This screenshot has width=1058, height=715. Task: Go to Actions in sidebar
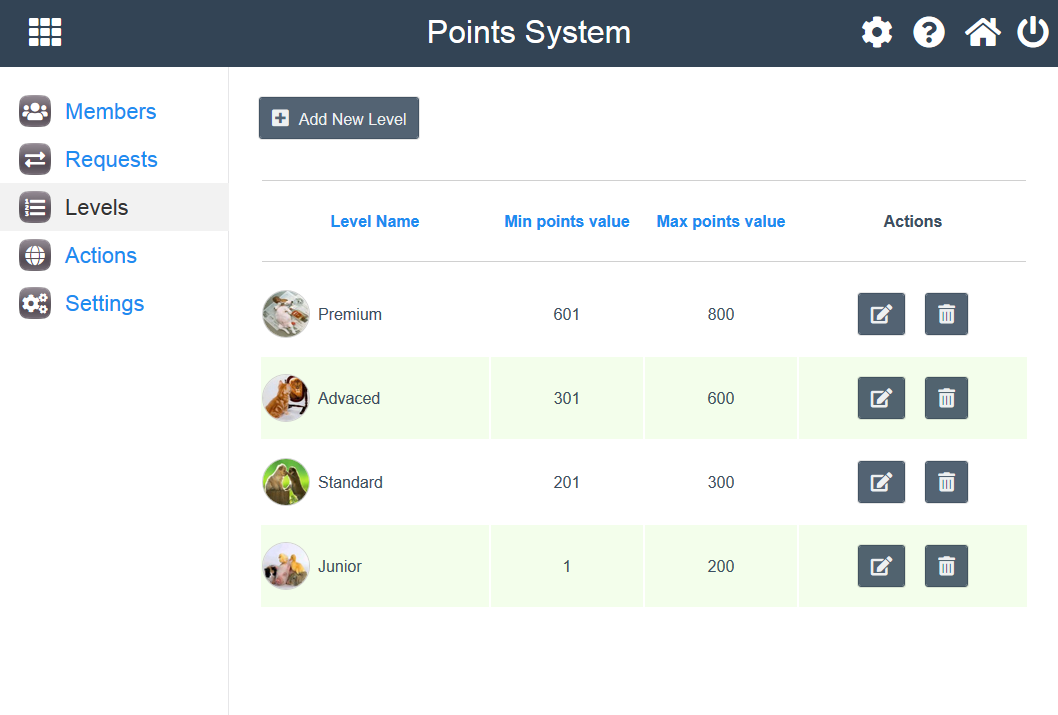tap(100, 255)
